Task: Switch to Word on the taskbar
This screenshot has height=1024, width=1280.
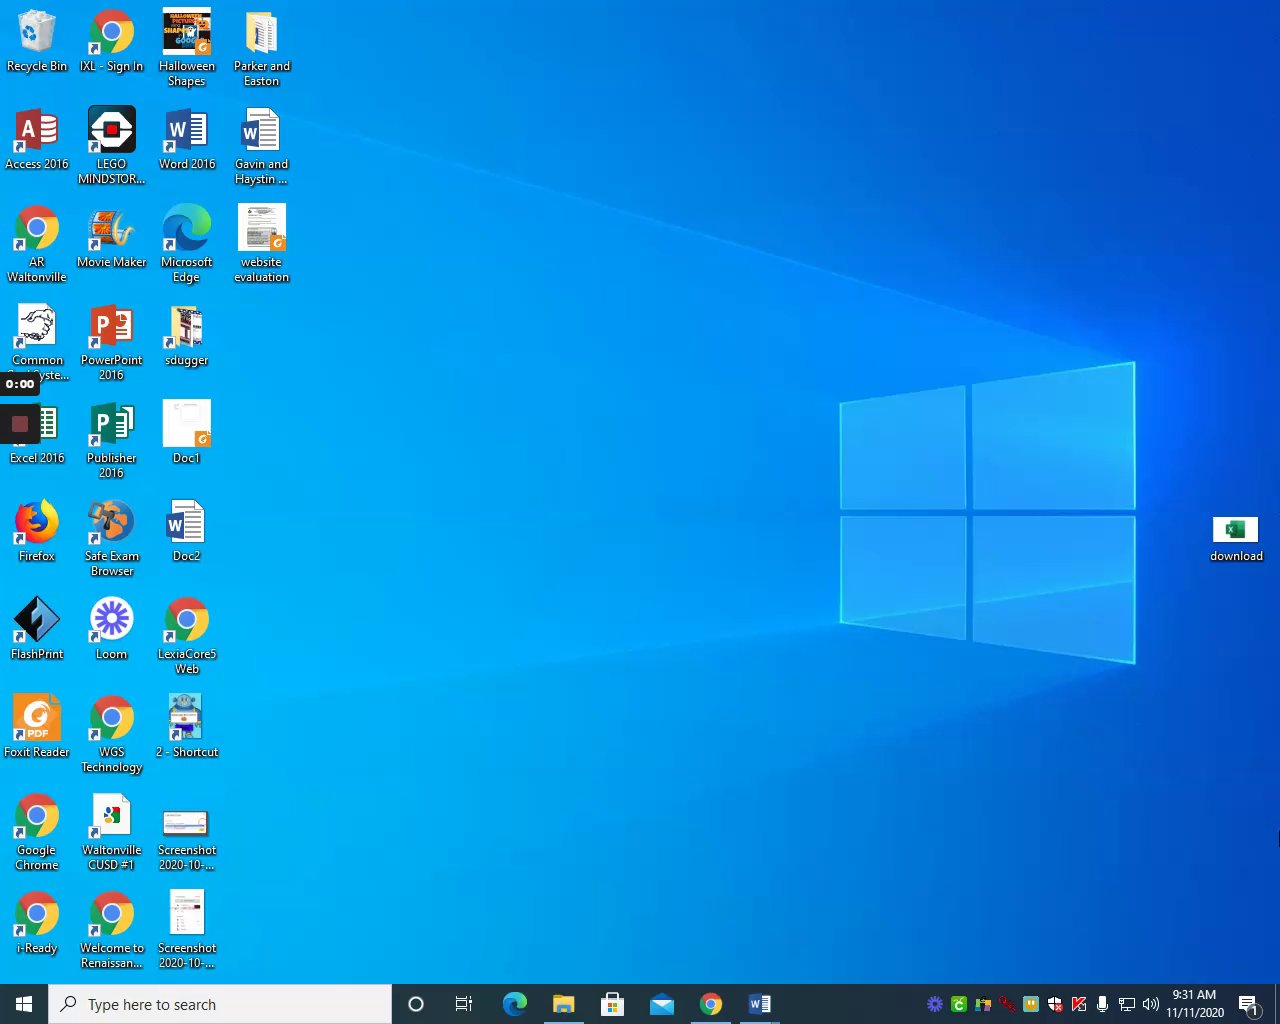Action: [x=759, y=1004]
